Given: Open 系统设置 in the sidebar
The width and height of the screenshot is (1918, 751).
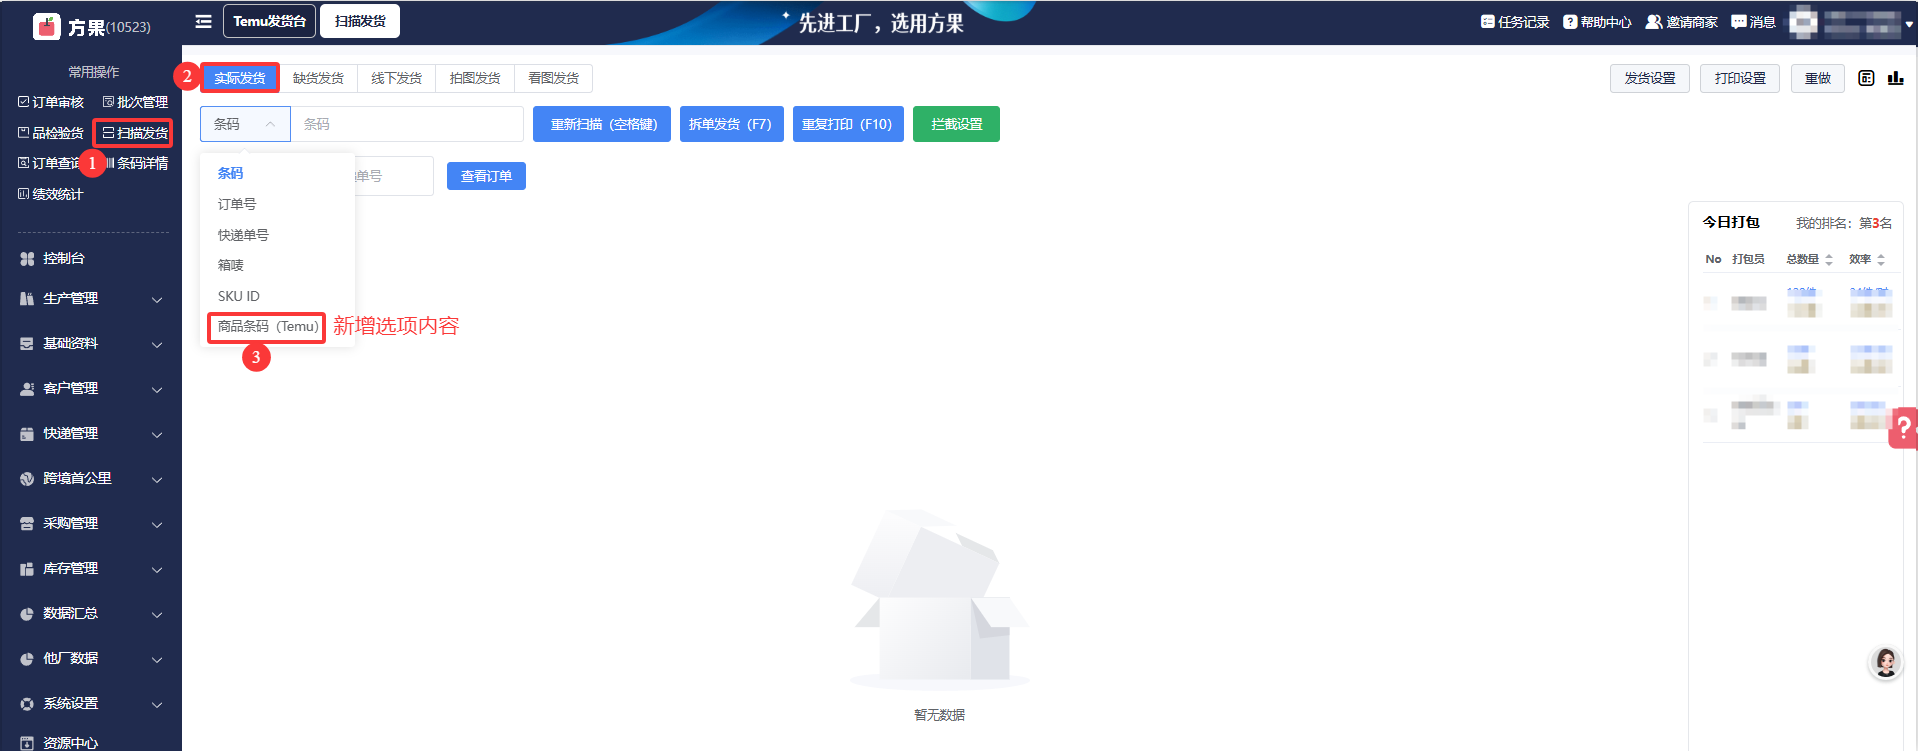Looking at the screenshot, I should coord(90,703).
